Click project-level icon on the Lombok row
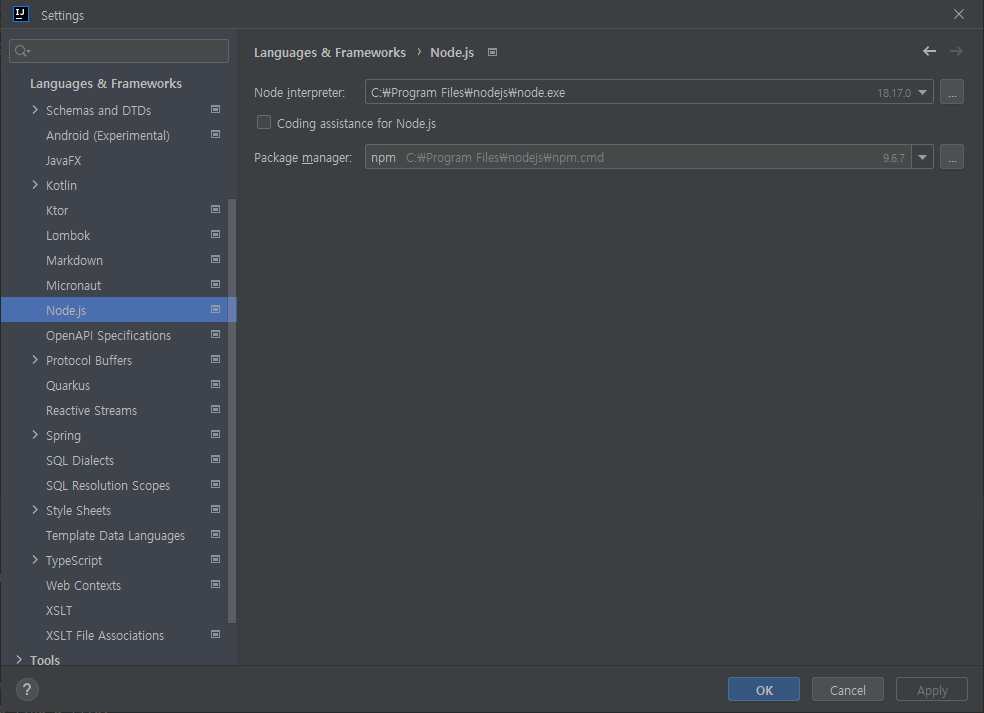The height and width of the screenshot is (713, 984). coord(215,234)
